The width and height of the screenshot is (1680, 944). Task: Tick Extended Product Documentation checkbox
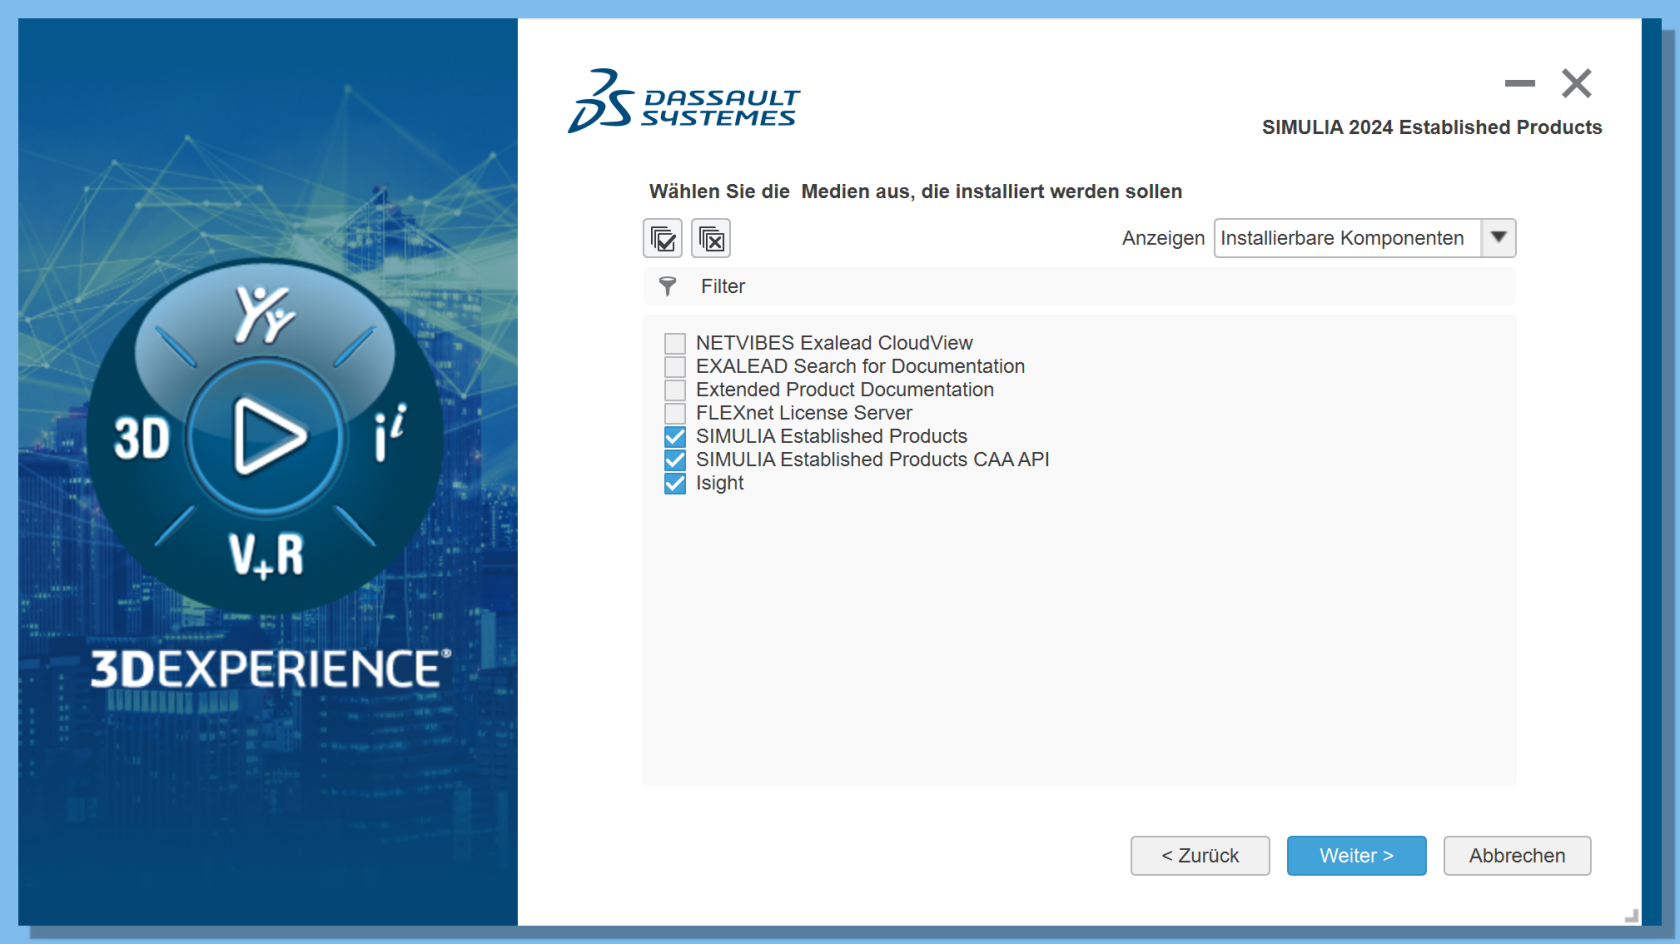click(675, 390)
